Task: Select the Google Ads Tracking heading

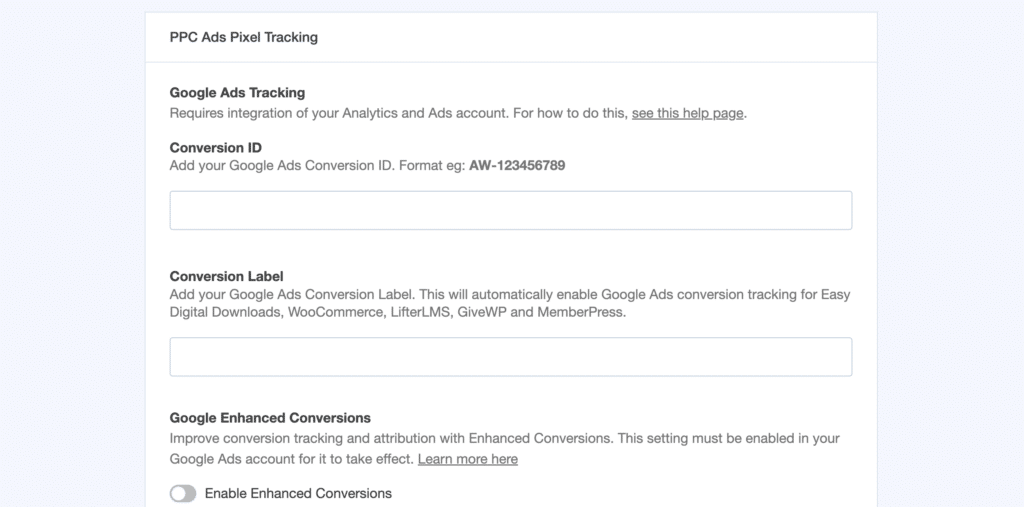Action: click(x=237, y=93)
